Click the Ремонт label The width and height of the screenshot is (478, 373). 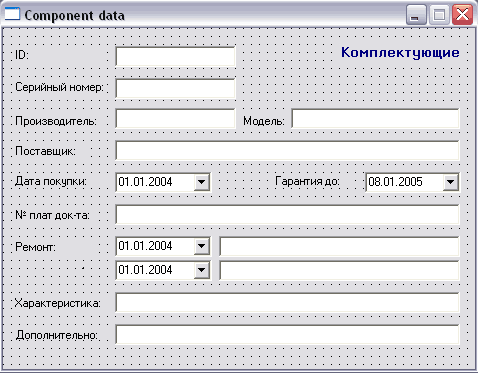35,247
